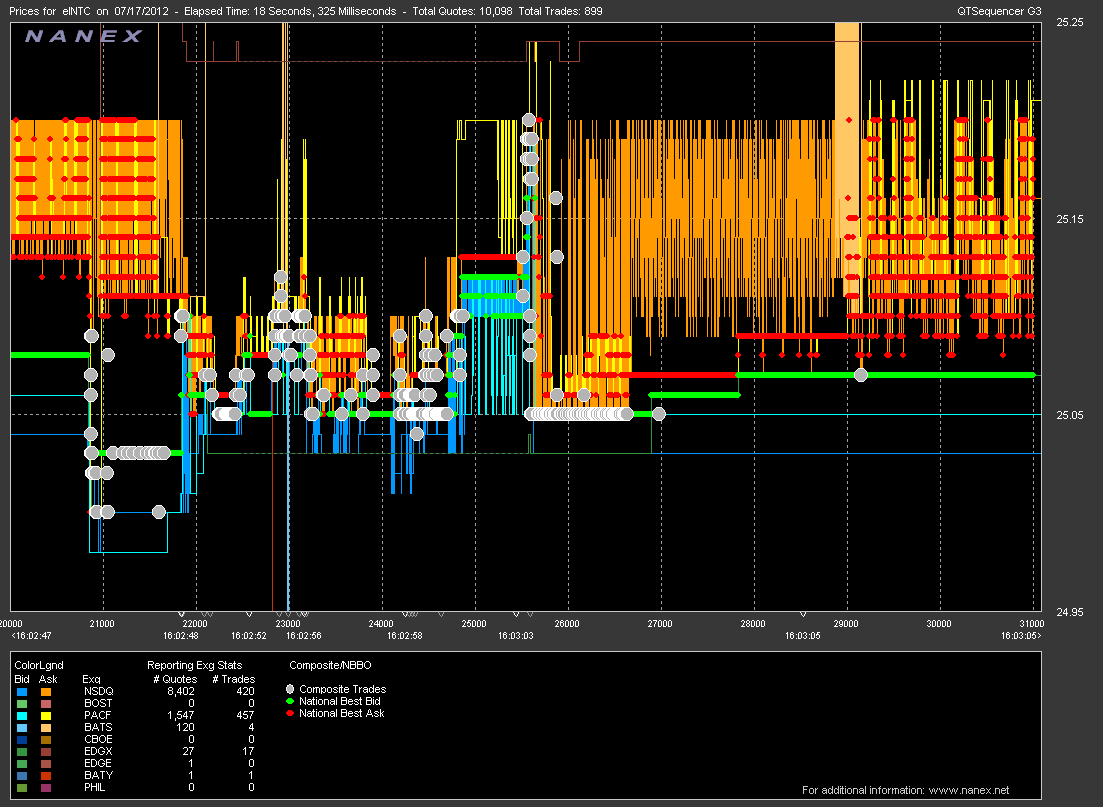
Task: Click the 25.05 price axis label
Action: coord(1070,416)
